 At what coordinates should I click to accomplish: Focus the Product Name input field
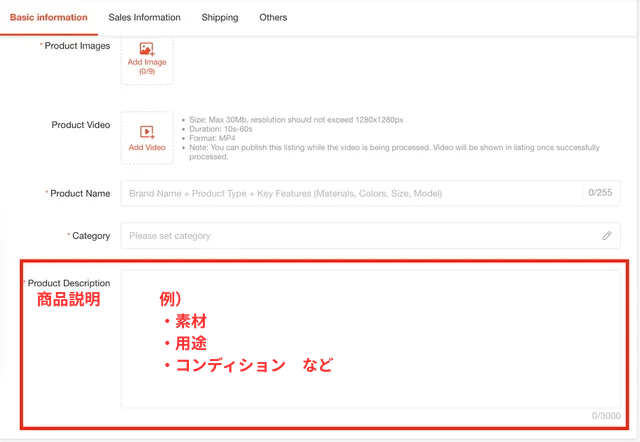[x=371, y=193]
